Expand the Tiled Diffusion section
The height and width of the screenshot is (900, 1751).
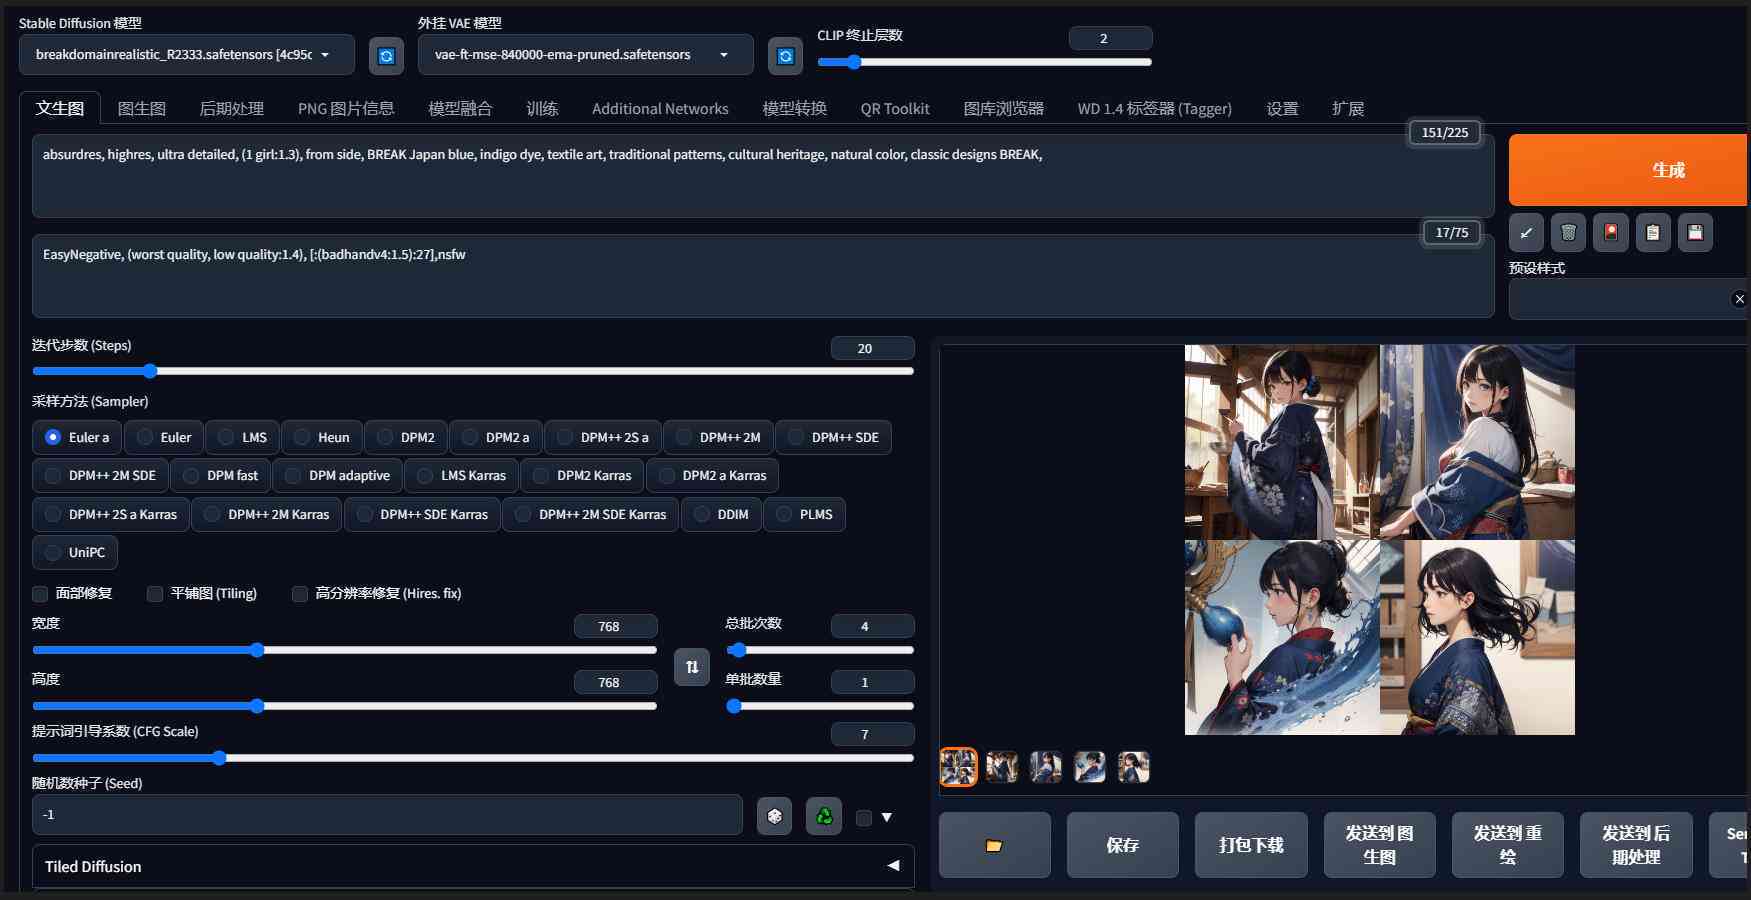[473, 866]
